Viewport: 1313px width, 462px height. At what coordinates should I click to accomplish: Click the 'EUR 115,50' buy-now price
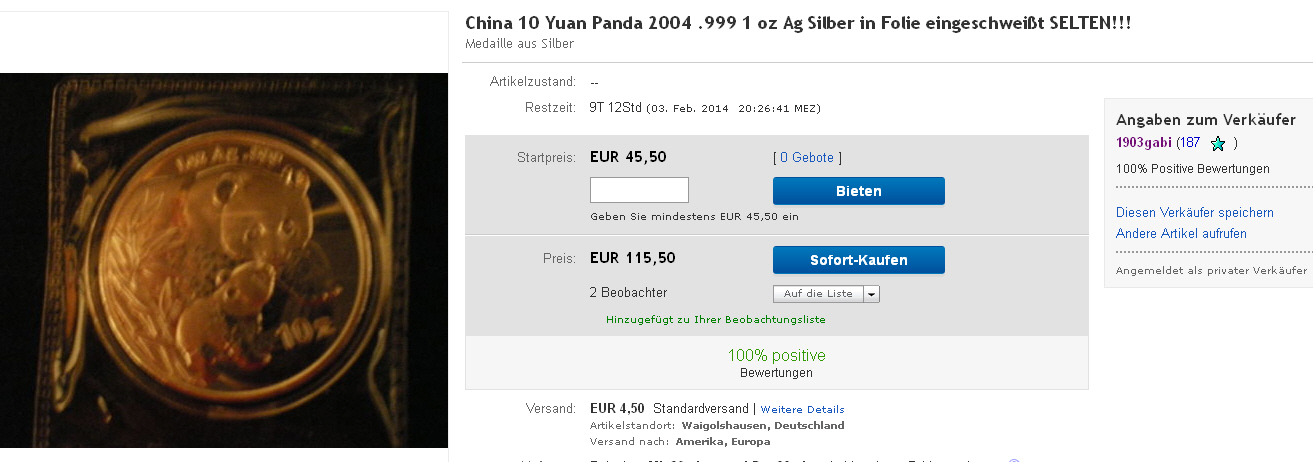point(632,258)
